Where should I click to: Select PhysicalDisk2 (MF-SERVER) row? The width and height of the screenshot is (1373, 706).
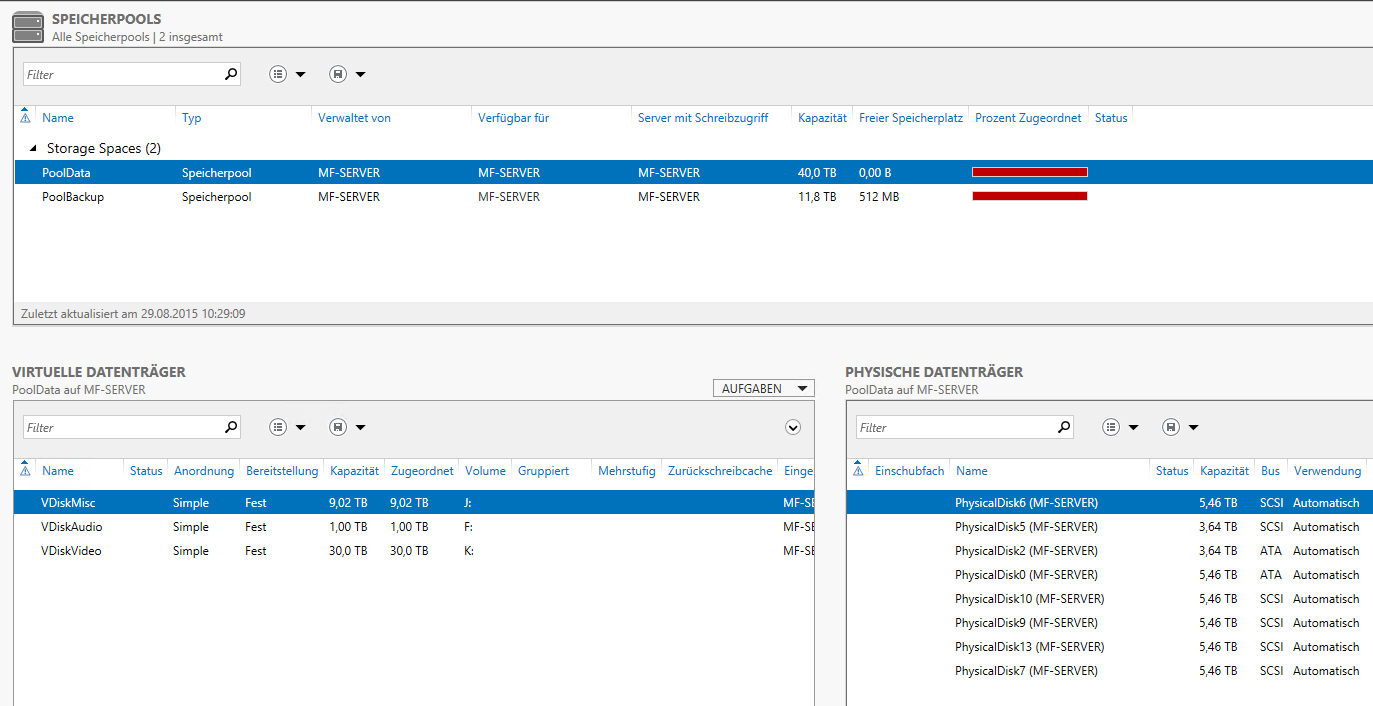[1110, 550]
